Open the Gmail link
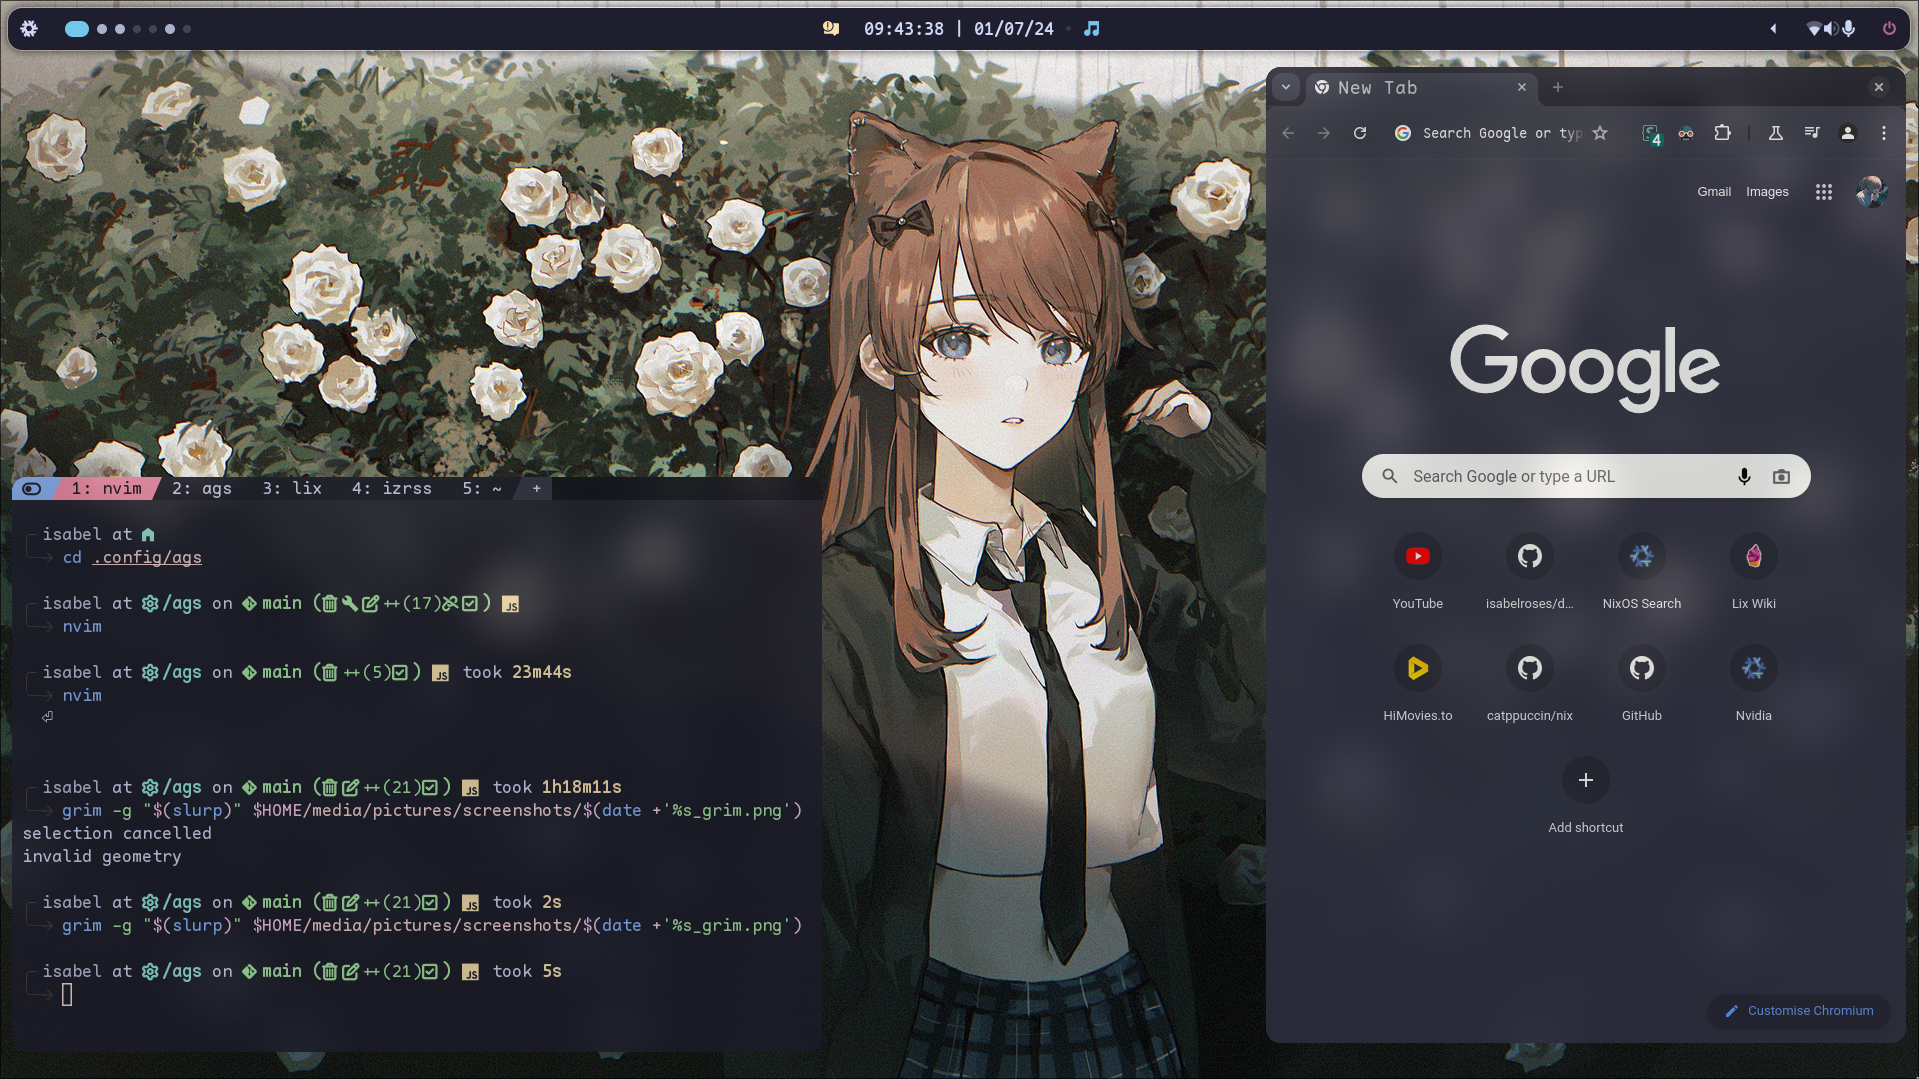The width and height of the screenshot is (1919, 1079). click(x=1713, y=192)
